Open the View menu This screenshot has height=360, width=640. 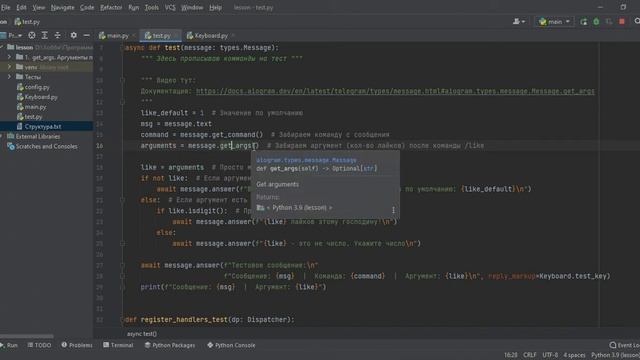coord(39,7)
